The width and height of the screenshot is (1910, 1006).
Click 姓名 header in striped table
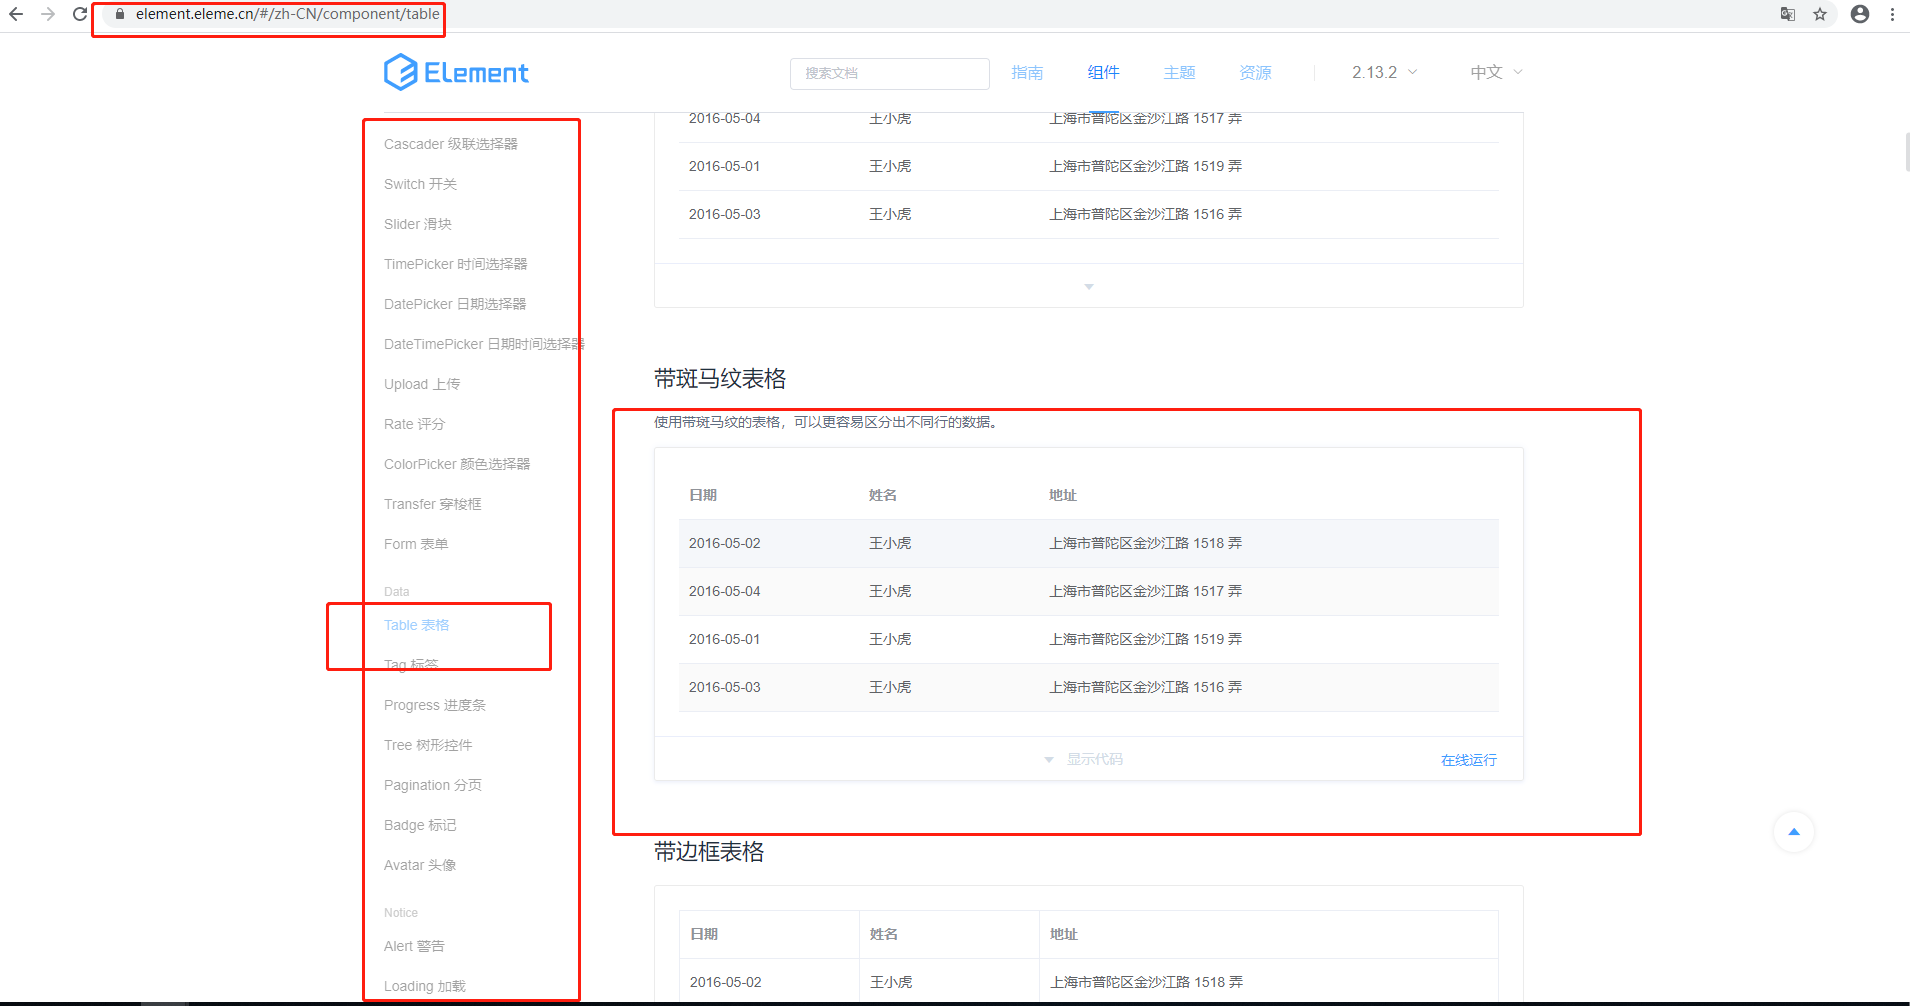click(x=883, y=495)
